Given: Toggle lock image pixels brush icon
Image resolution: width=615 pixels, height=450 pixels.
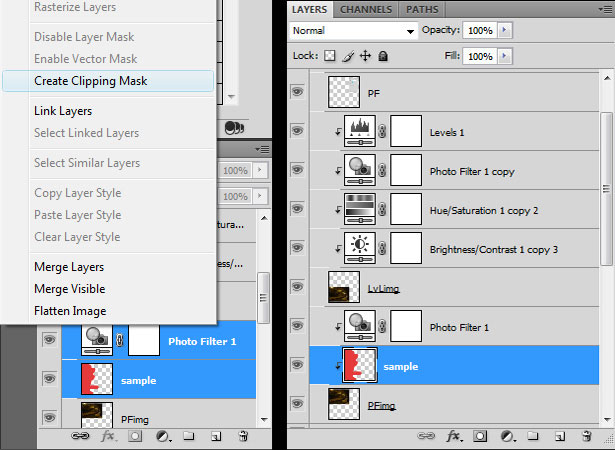Looking at the screenshot, I should point(348,56).
